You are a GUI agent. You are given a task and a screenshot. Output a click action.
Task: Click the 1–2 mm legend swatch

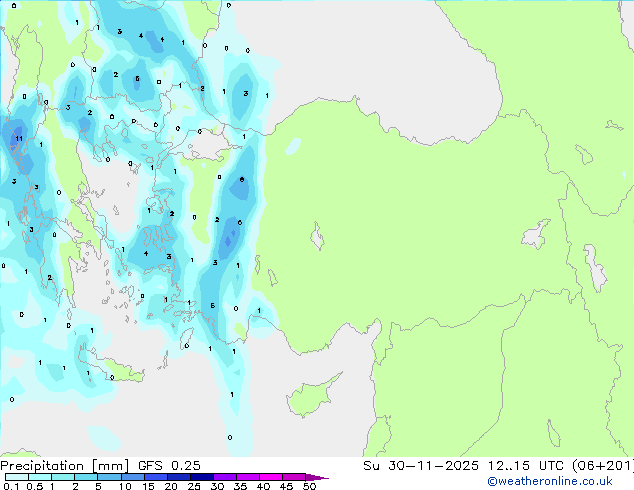tap(63, 477)
